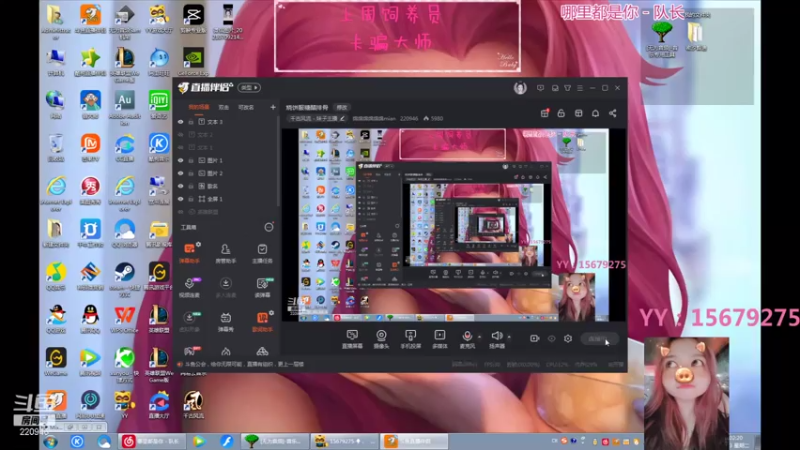Click the live preview canvas thumbnail
Viewport: 800px width, 450px height.
click(x=454, y=225)
